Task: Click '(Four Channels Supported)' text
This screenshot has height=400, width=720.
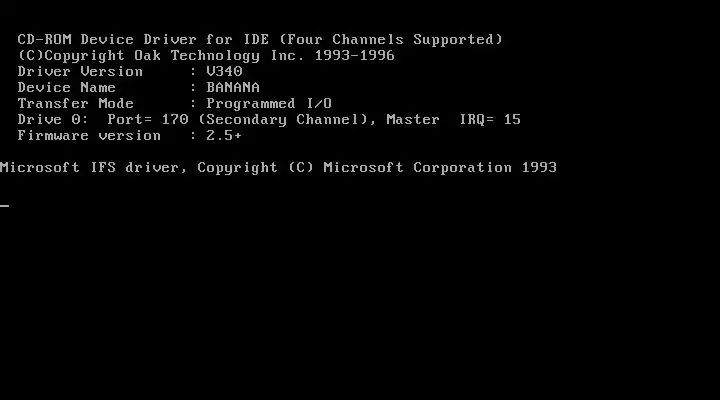Action: (x=391, y=39)
